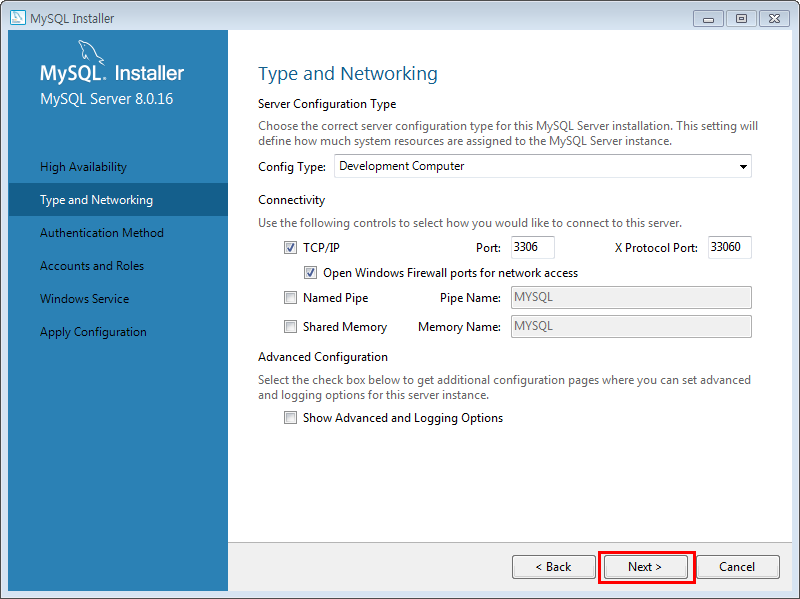The height and width of the screenshot is (599, 800).
Task: Click the Type and Networking heading
Action: pyautogui.click(x=347, y=74)
